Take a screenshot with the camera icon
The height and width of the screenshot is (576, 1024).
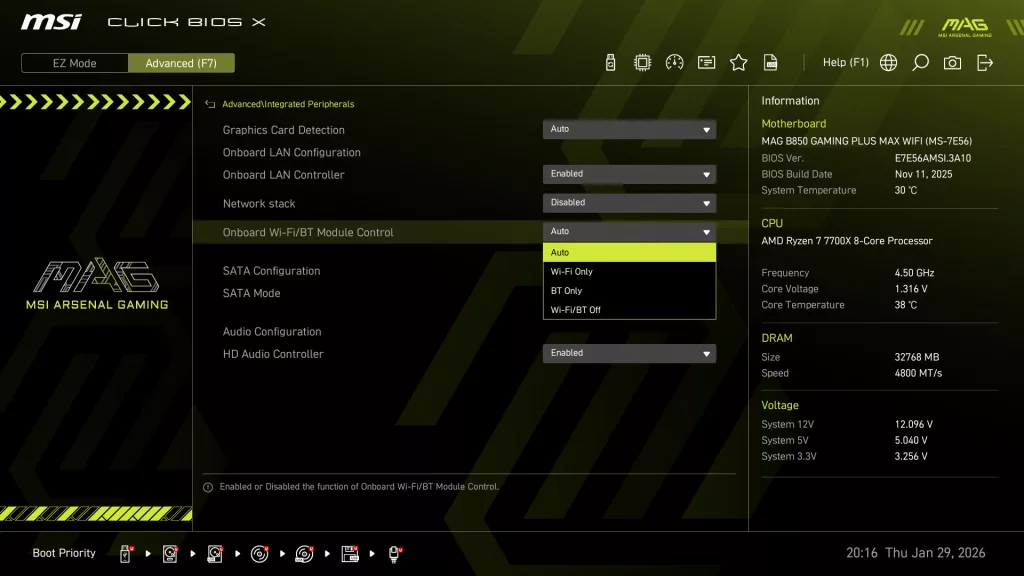pos(952,61)
